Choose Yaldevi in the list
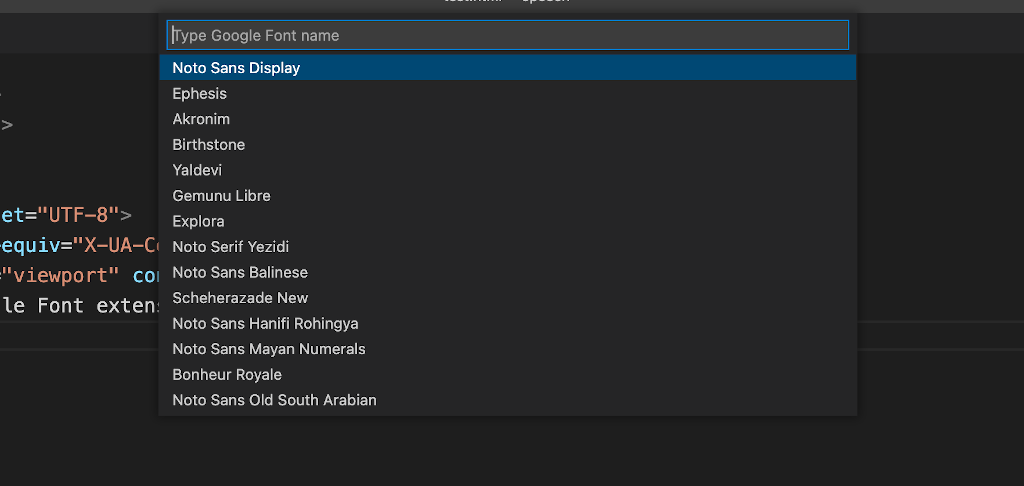1024x486 pixels. tap(507, 170)
